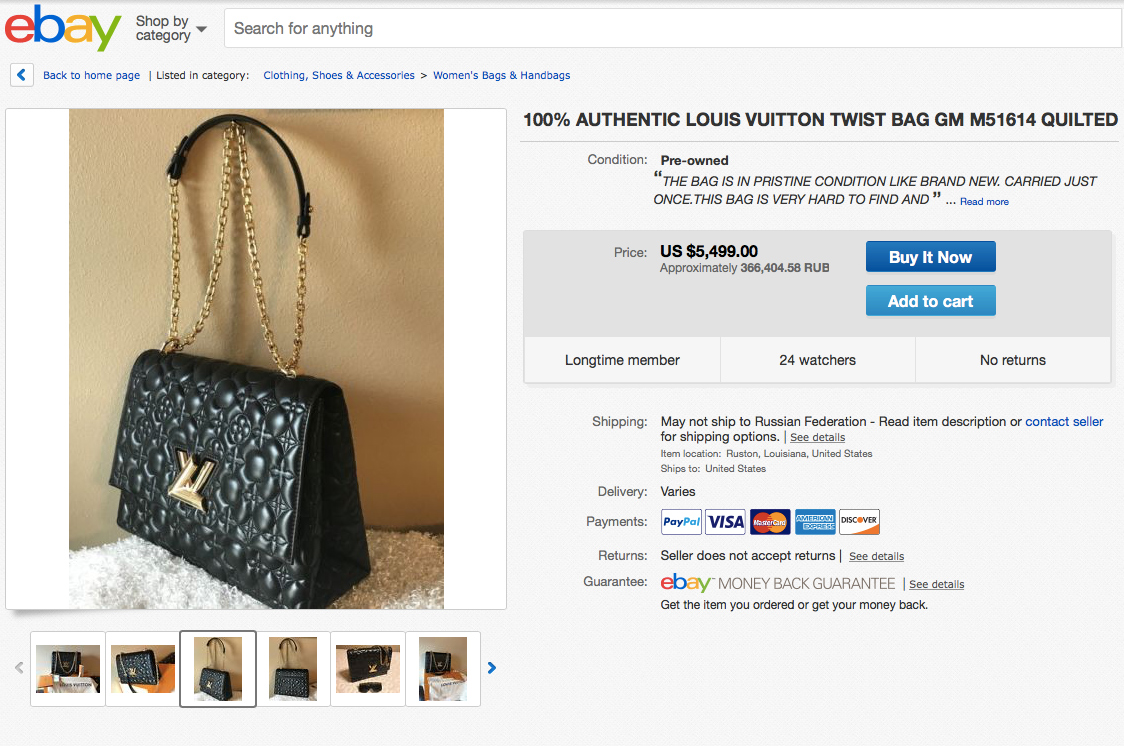This screenshot has width=1124, height=746.
Task: Click the PayPal payment icon
Action: [681, 522]
